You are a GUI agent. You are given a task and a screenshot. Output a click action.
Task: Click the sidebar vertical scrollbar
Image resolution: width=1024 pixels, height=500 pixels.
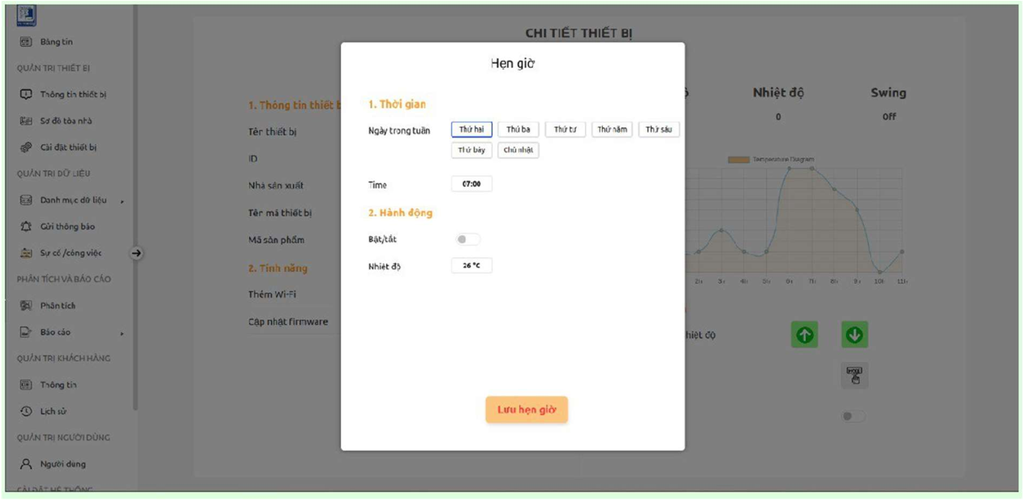click(135, 208)
